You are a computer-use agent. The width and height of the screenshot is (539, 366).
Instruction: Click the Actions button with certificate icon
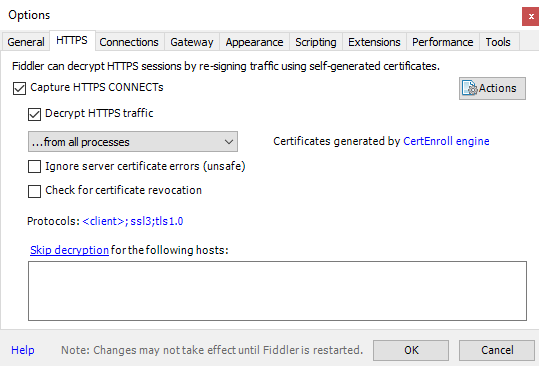(x=492, y=88)
